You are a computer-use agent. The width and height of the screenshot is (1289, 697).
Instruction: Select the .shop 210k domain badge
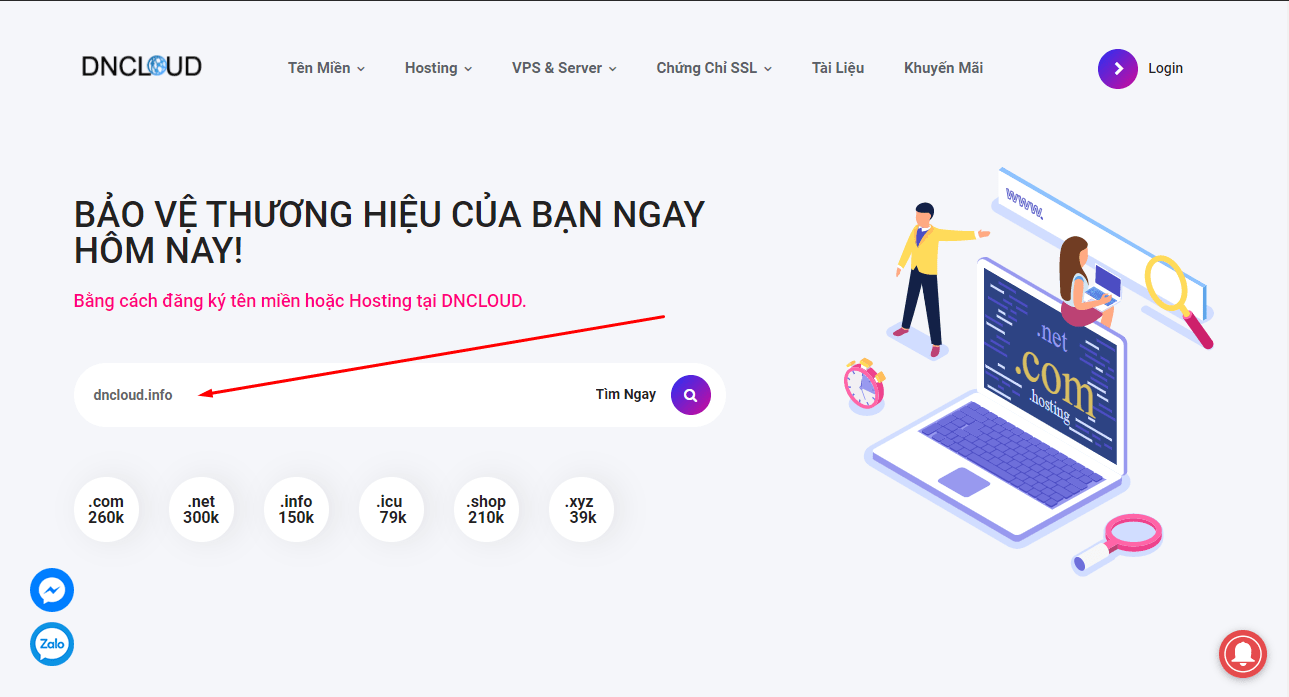tap(486, 510)
